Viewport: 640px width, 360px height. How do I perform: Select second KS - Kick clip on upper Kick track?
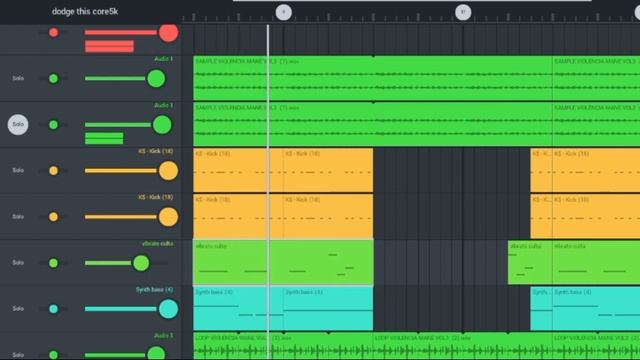[x=328, y=170]
